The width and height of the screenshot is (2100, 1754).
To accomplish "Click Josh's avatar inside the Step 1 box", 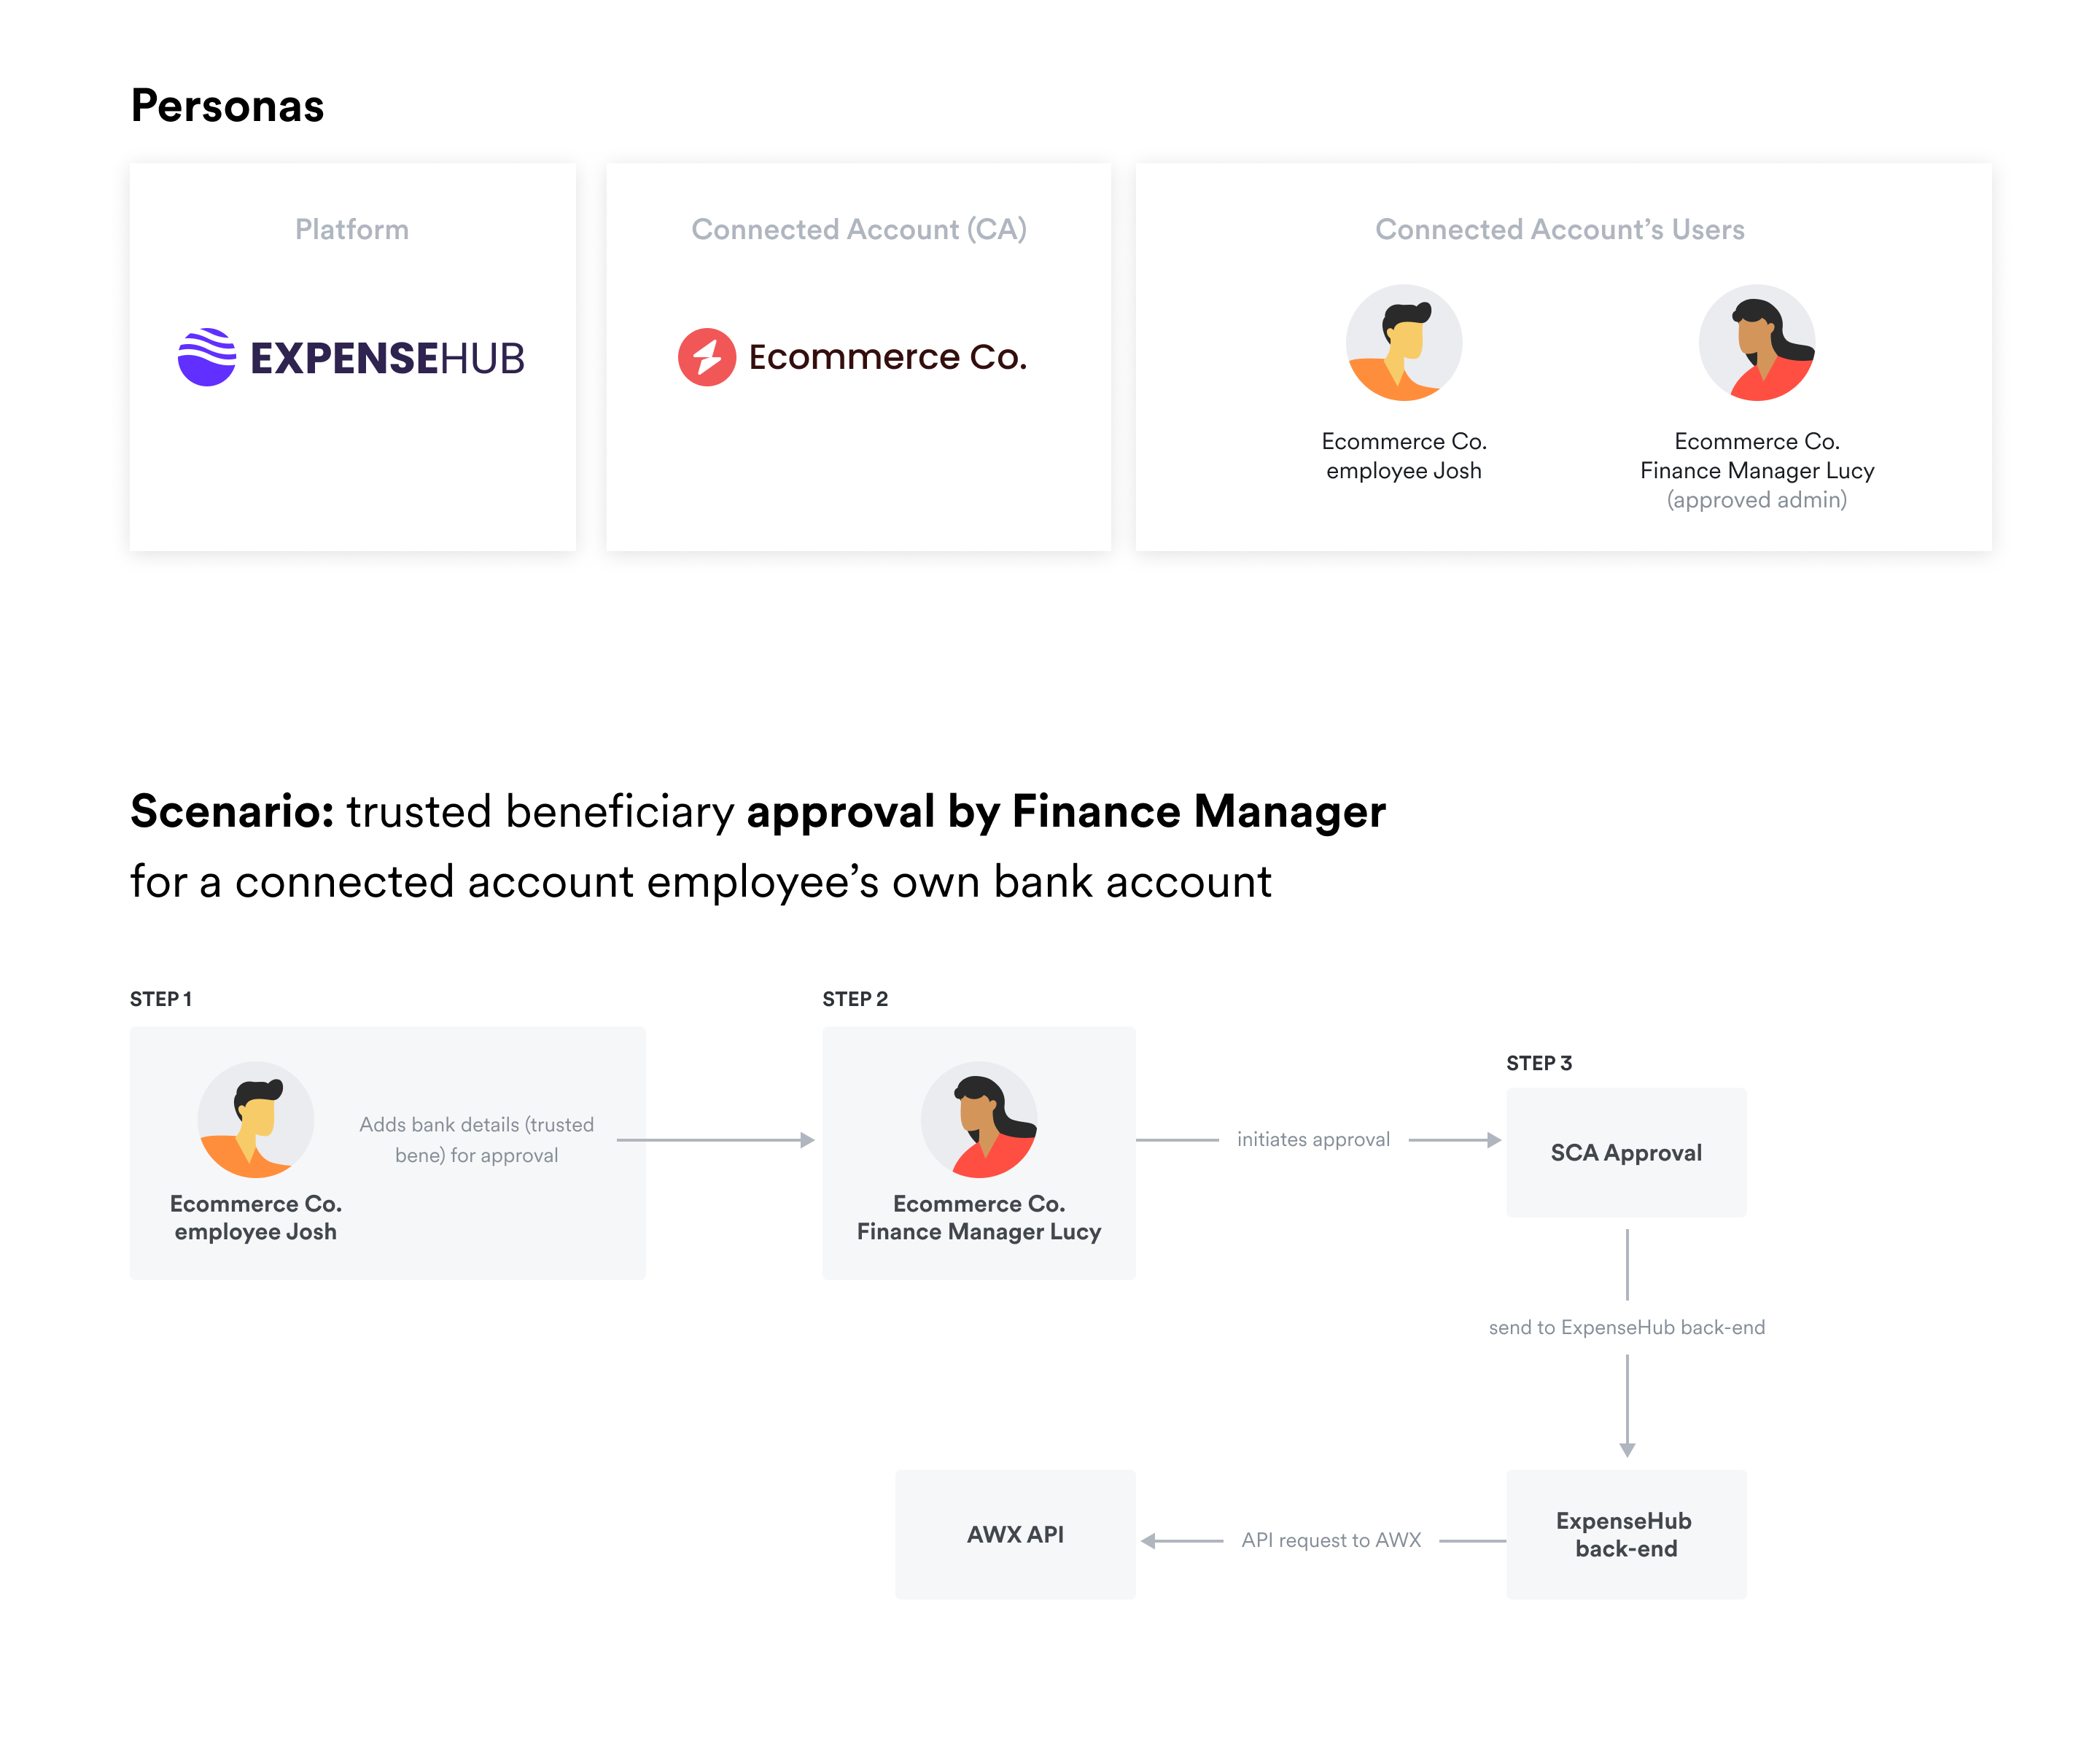I will [256, 1119].
